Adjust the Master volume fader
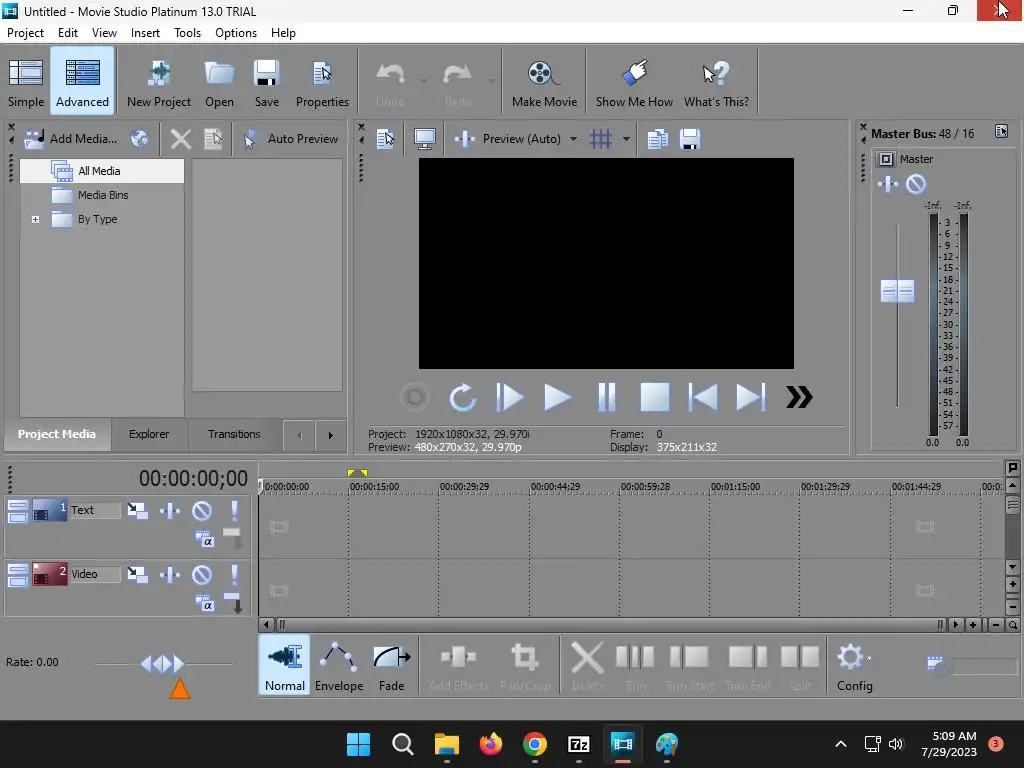The image size is (1024, 768). click(897, 291)
